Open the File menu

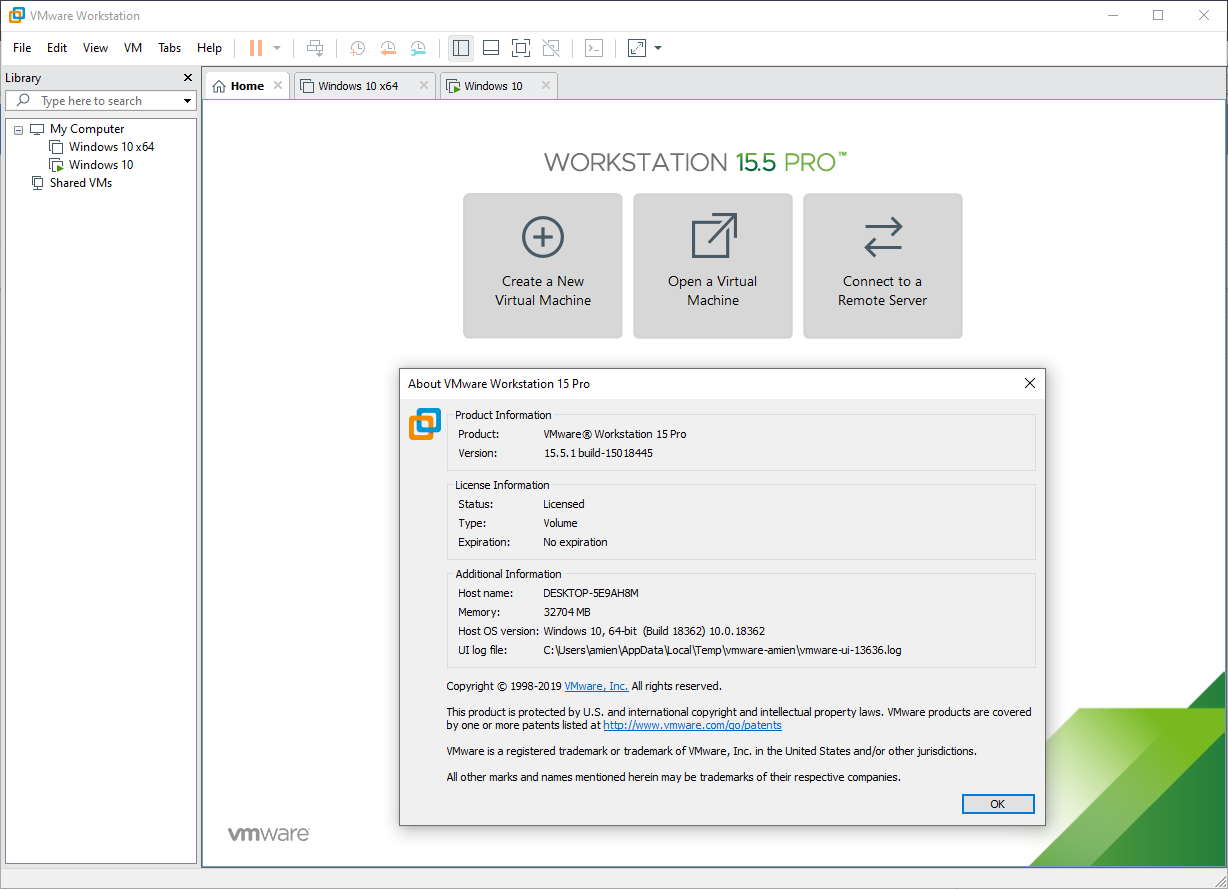pyautogui.click(x=22, y=48)
